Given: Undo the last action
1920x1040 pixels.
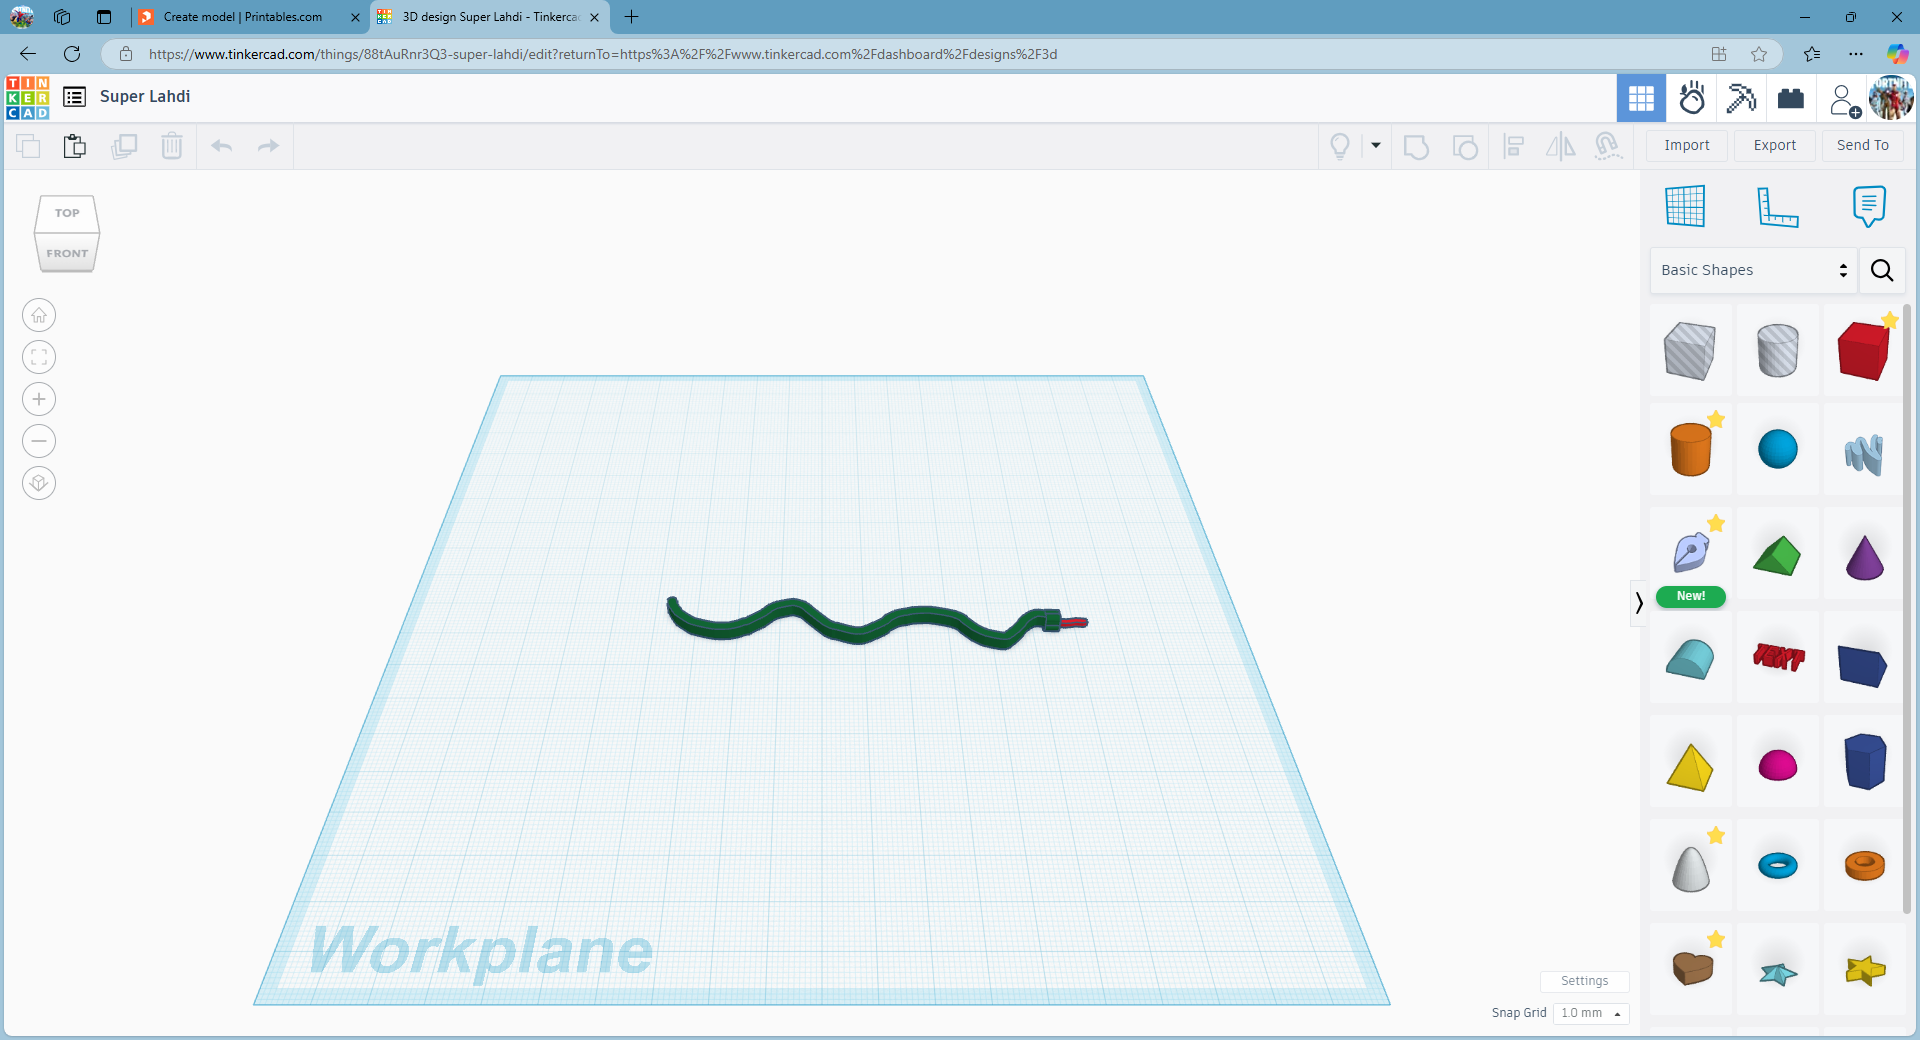Looking at the screenshot, I should click(x=222, y=146).
